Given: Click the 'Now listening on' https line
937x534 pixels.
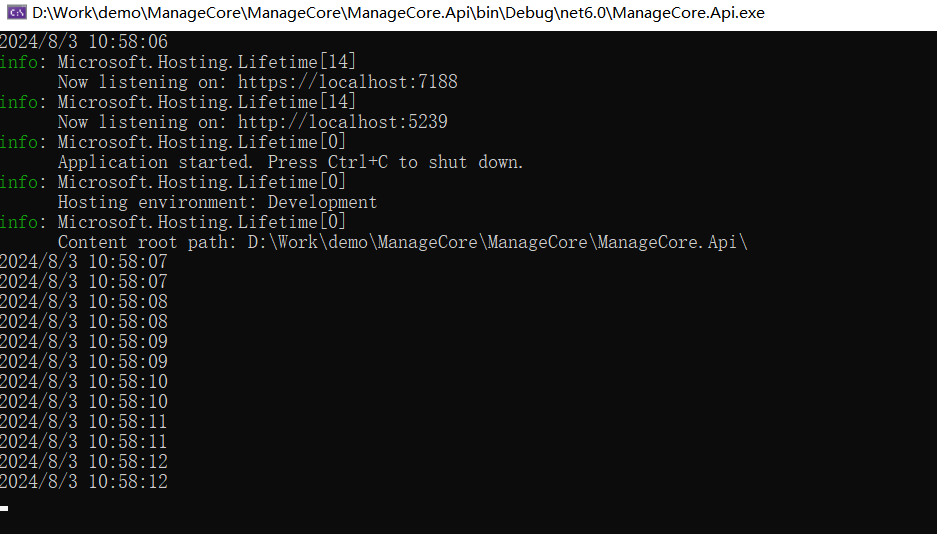Looking at the screenshot, I should [x=257, y=82].
